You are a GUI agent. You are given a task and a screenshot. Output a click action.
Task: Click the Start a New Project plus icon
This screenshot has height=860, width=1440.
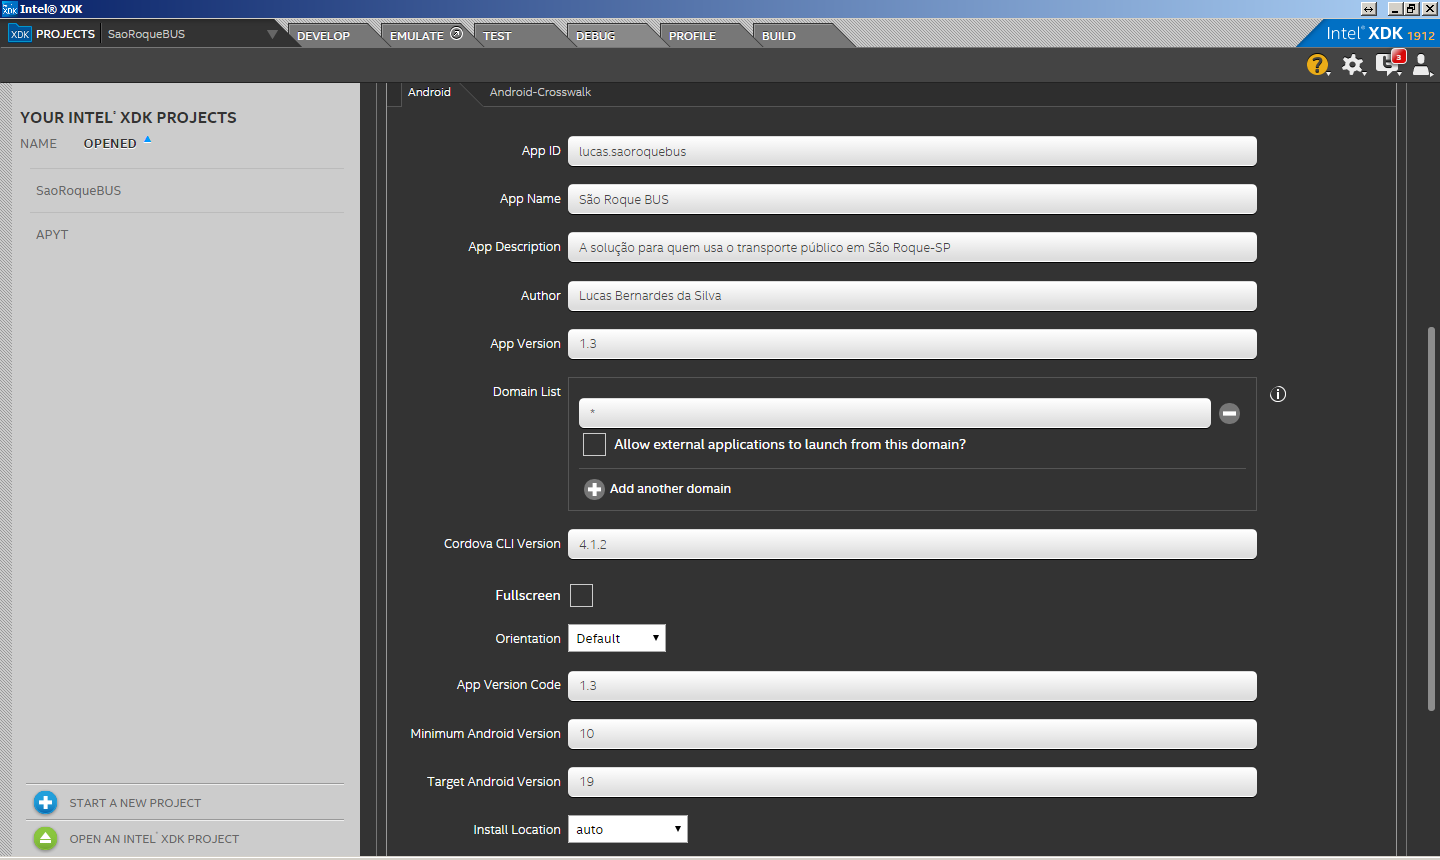(x=46, y=803)
